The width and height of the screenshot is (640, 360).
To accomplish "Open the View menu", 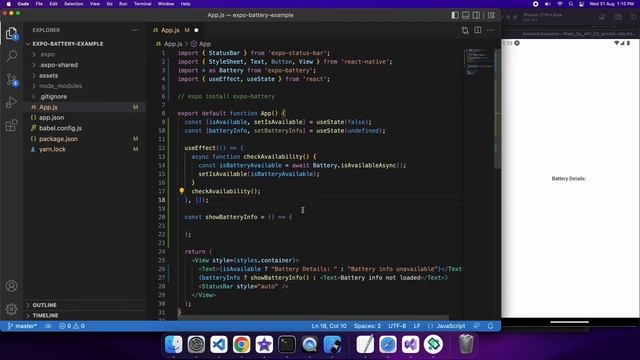I will (95, 4).
